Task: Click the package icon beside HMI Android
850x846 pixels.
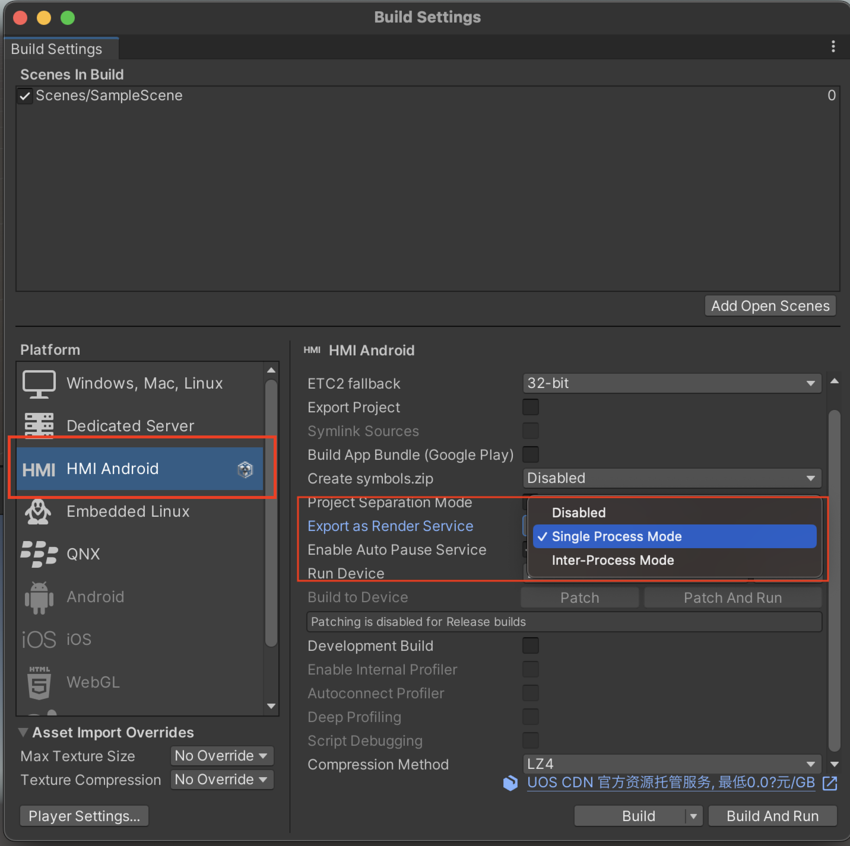Action: click(x=245, y=468)
